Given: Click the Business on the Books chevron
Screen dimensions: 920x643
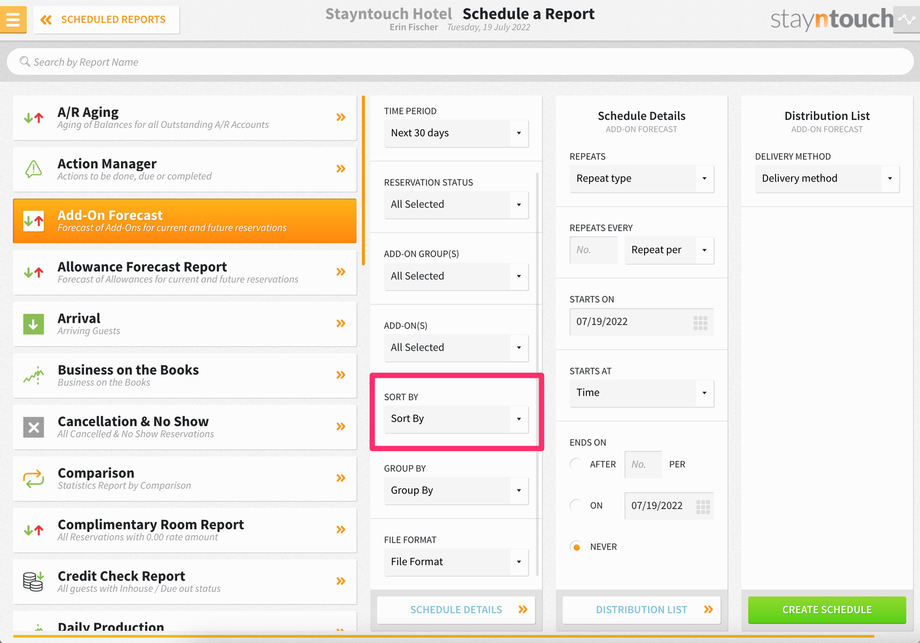Looking at the screenshot, I should pyautogui.click(x=340, y=375).
